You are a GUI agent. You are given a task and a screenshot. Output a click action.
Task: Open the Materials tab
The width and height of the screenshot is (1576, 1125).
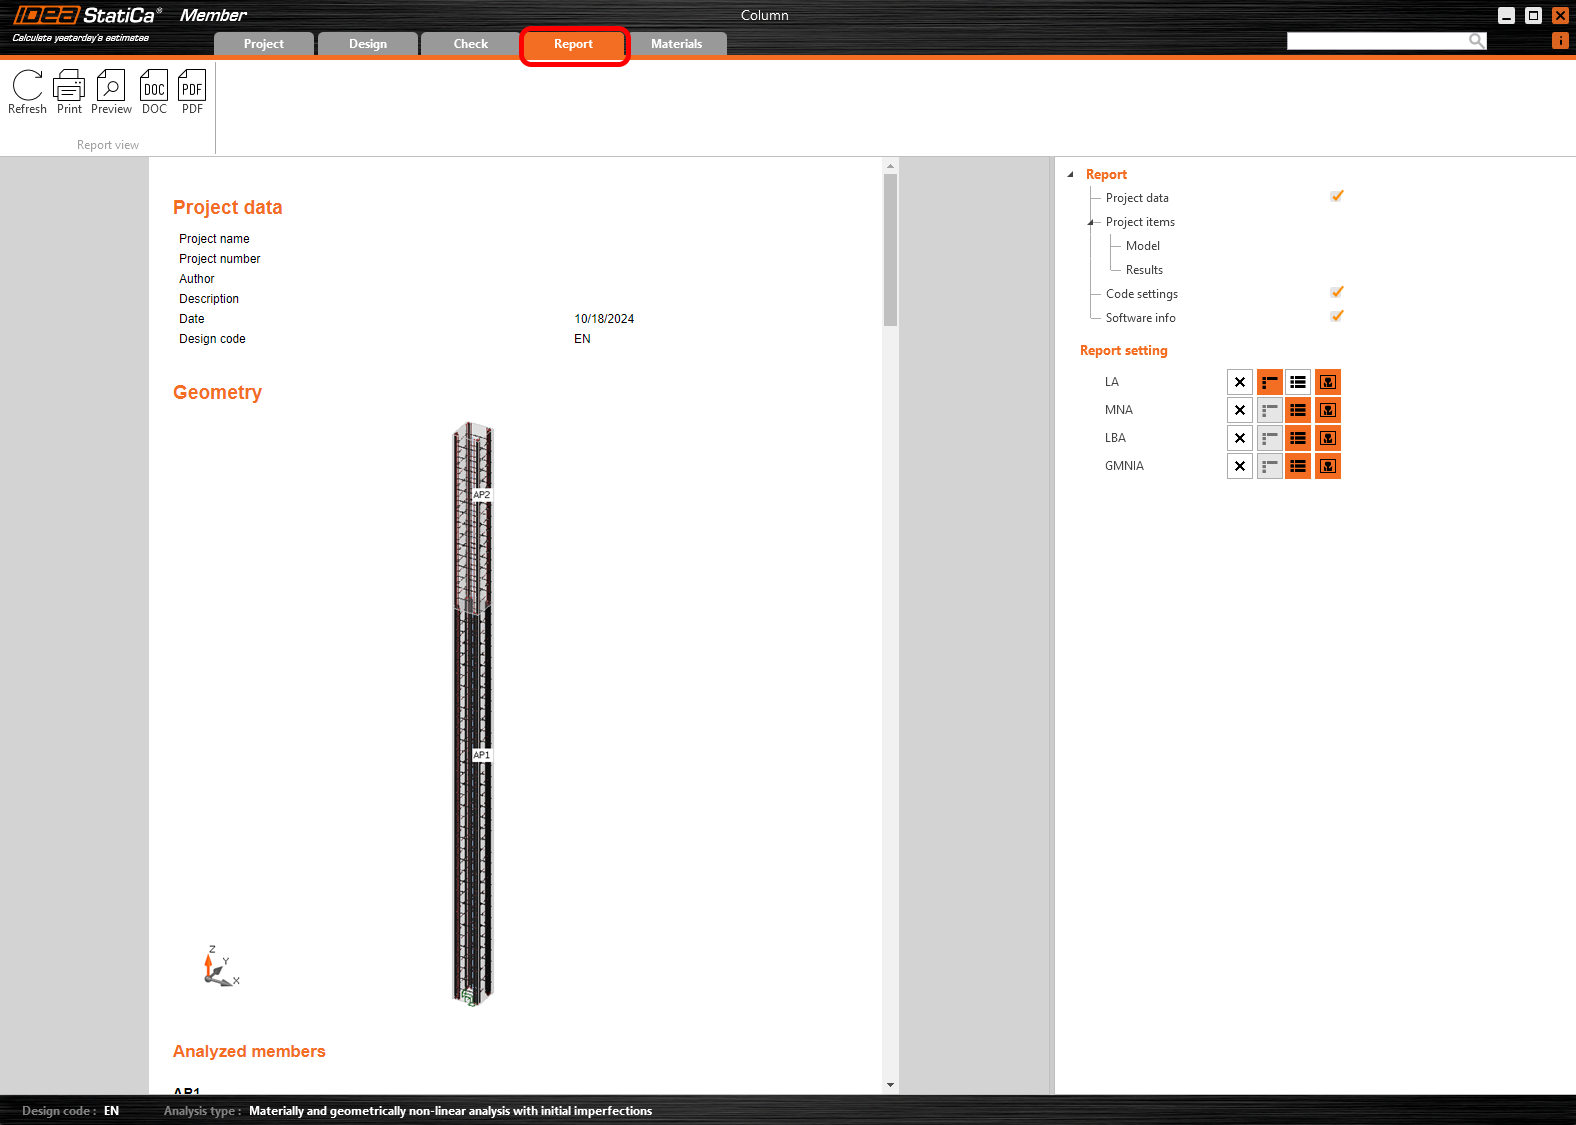[x=677, y=44]
